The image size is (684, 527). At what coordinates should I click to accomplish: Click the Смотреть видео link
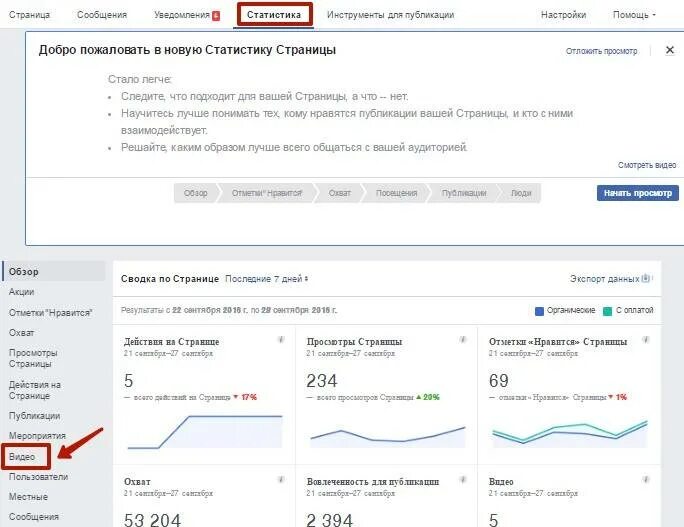[646, 165]
